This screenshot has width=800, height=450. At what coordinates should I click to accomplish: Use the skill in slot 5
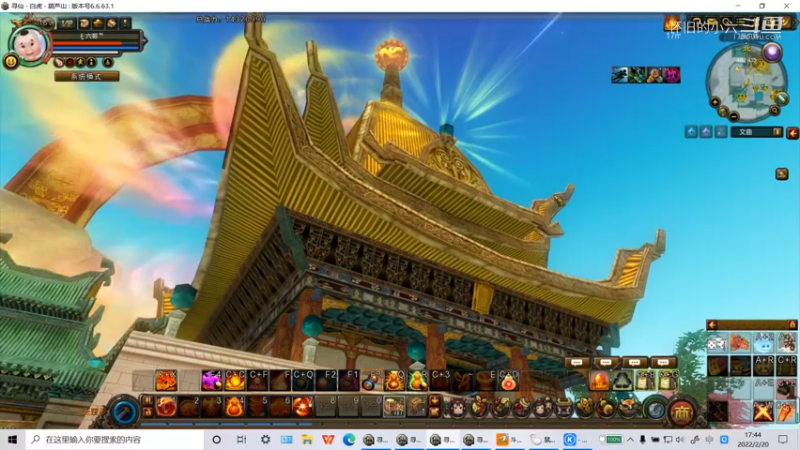[x=258, y=407]
